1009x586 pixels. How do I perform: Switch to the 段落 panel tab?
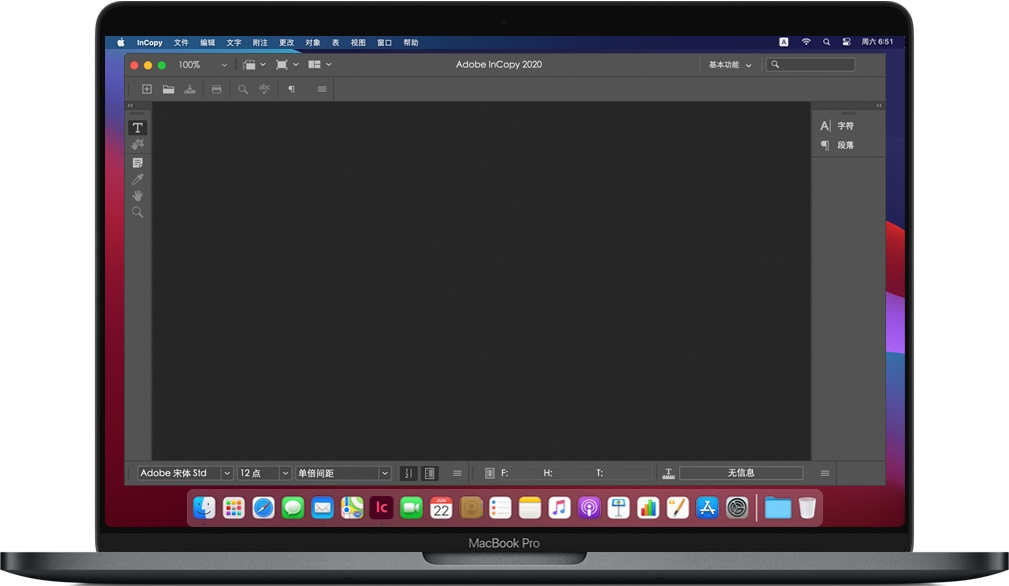845,145
